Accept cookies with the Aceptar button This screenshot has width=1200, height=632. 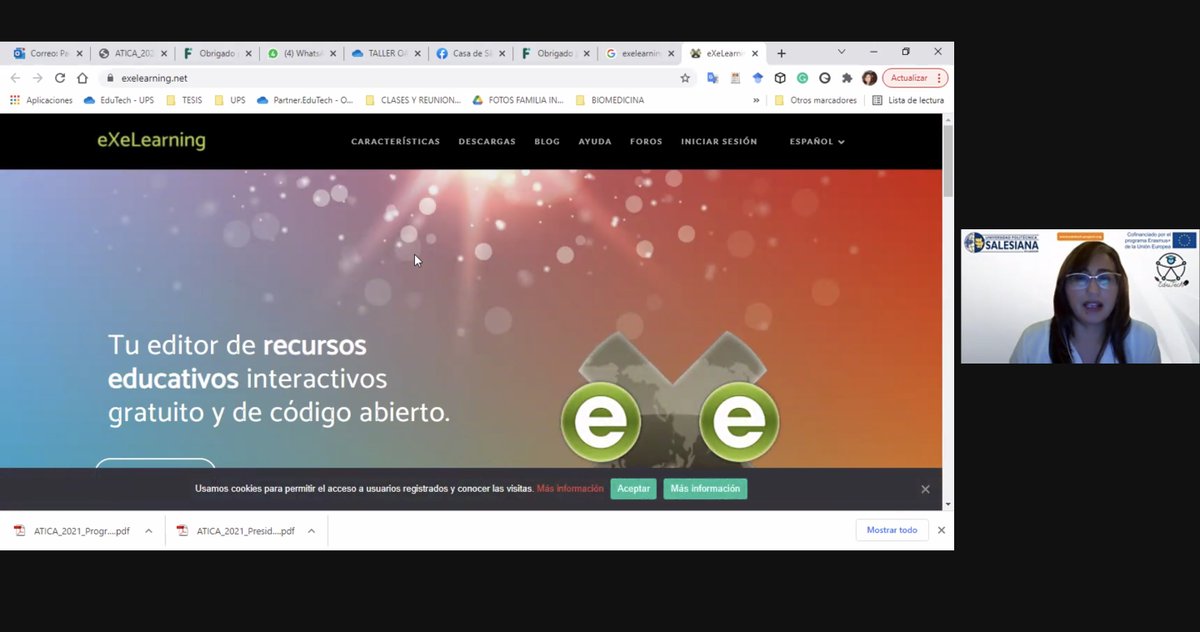pos(633,489)
